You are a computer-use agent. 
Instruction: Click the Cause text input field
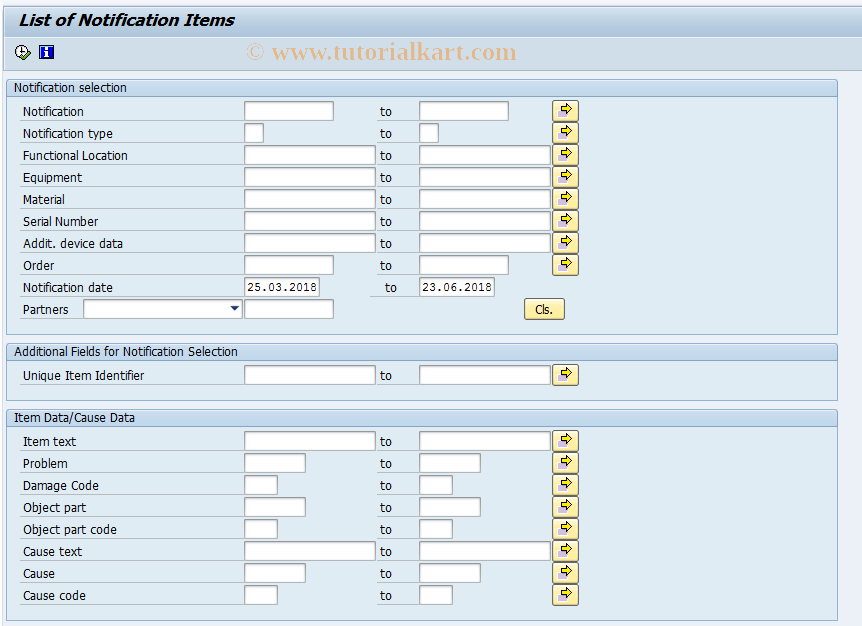(x=309, y=550)
